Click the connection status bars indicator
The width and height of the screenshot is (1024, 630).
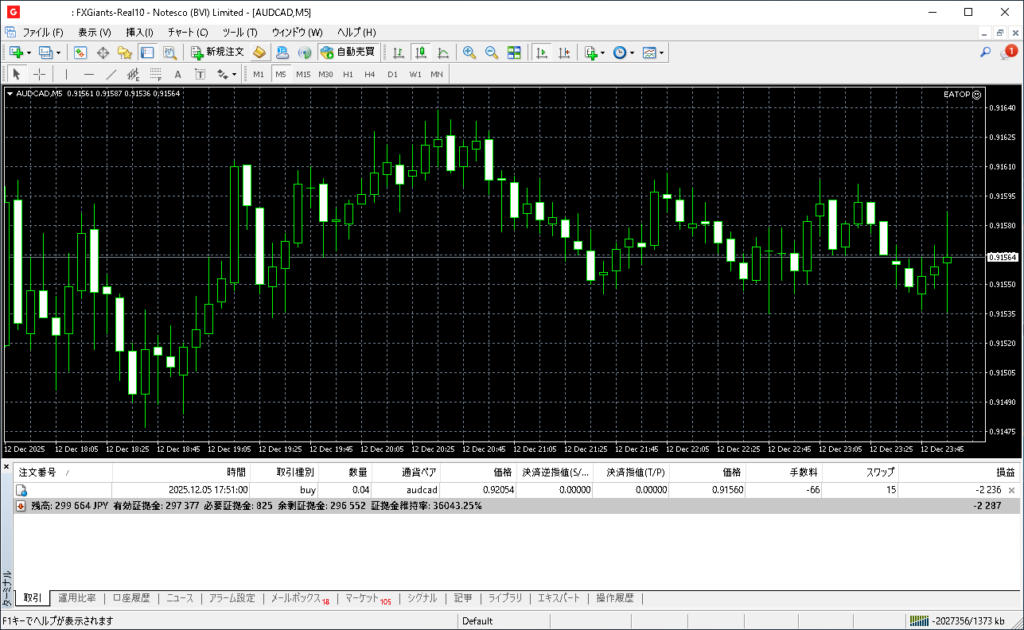point(917,621)
